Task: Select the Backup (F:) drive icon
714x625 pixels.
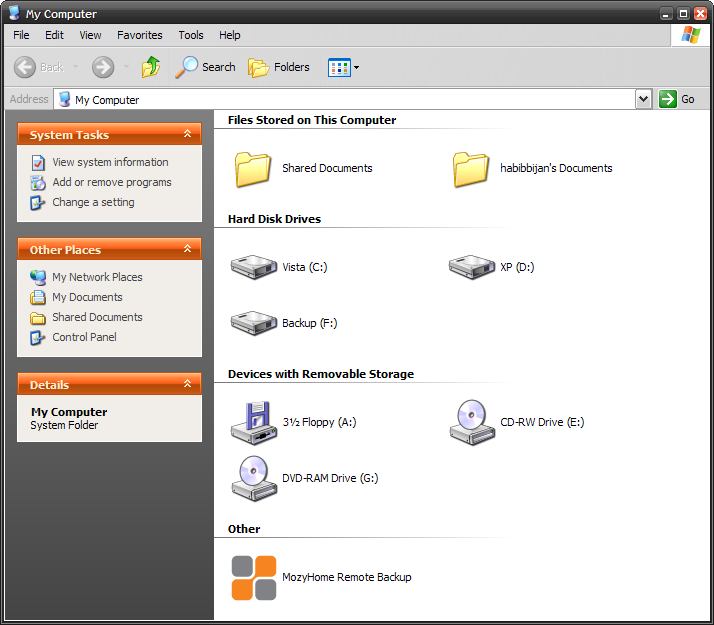Action: point(254,323)
